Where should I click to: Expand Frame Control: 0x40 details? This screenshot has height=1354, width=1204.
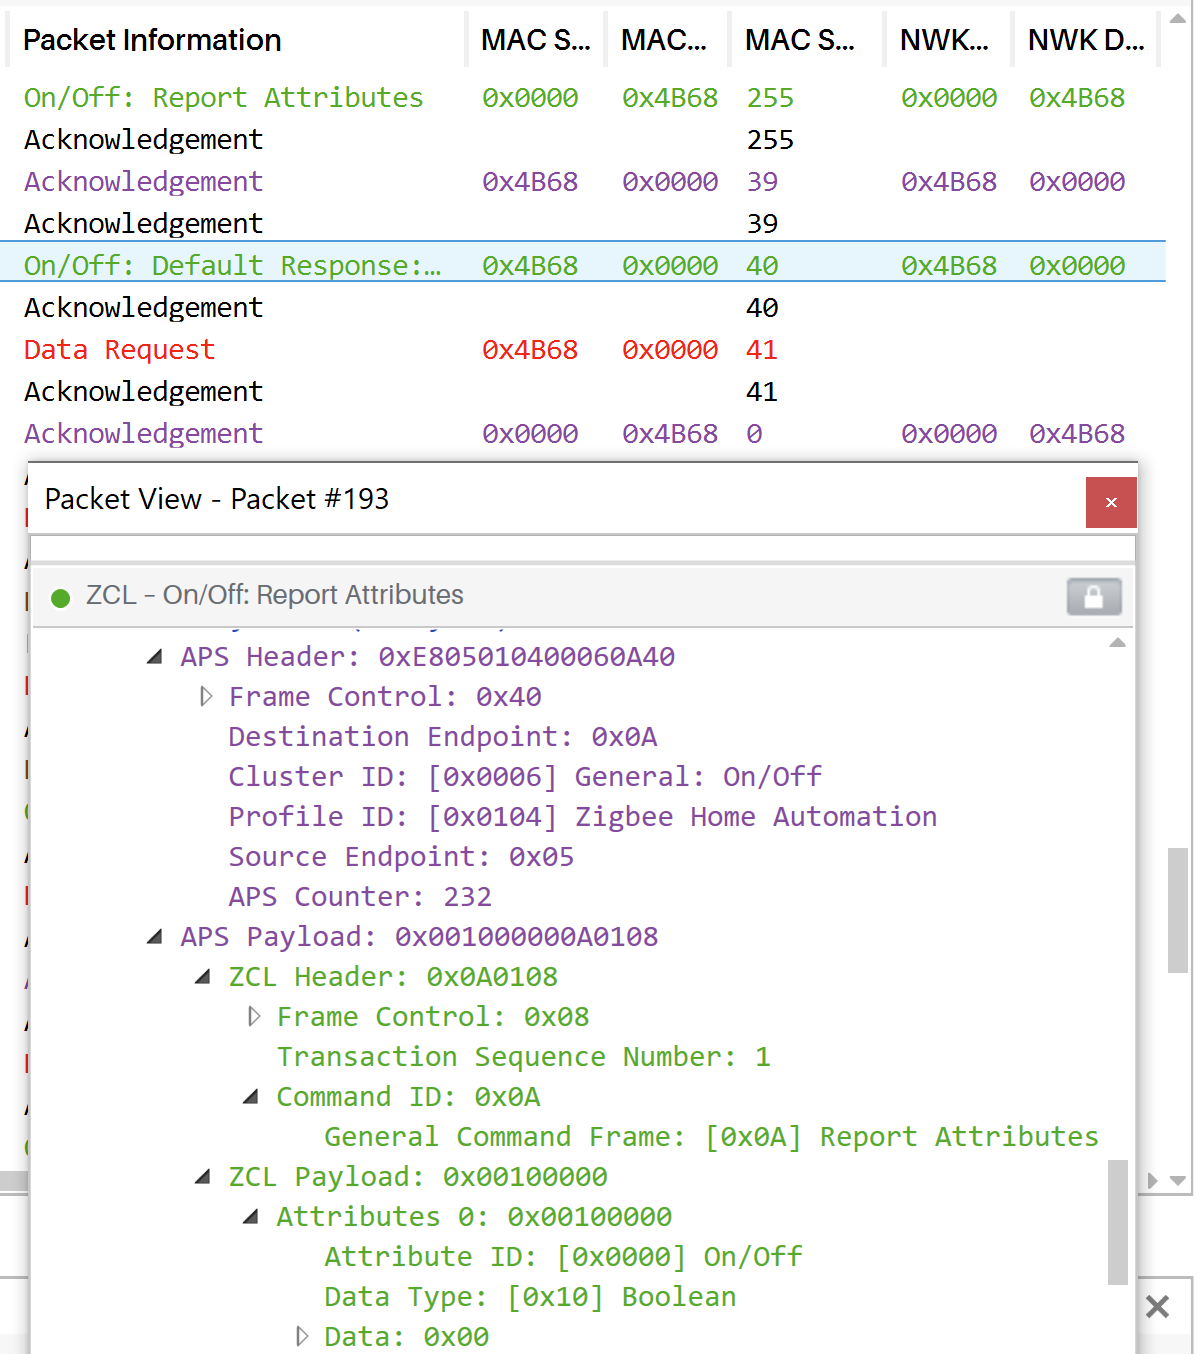tap(207, 696)
